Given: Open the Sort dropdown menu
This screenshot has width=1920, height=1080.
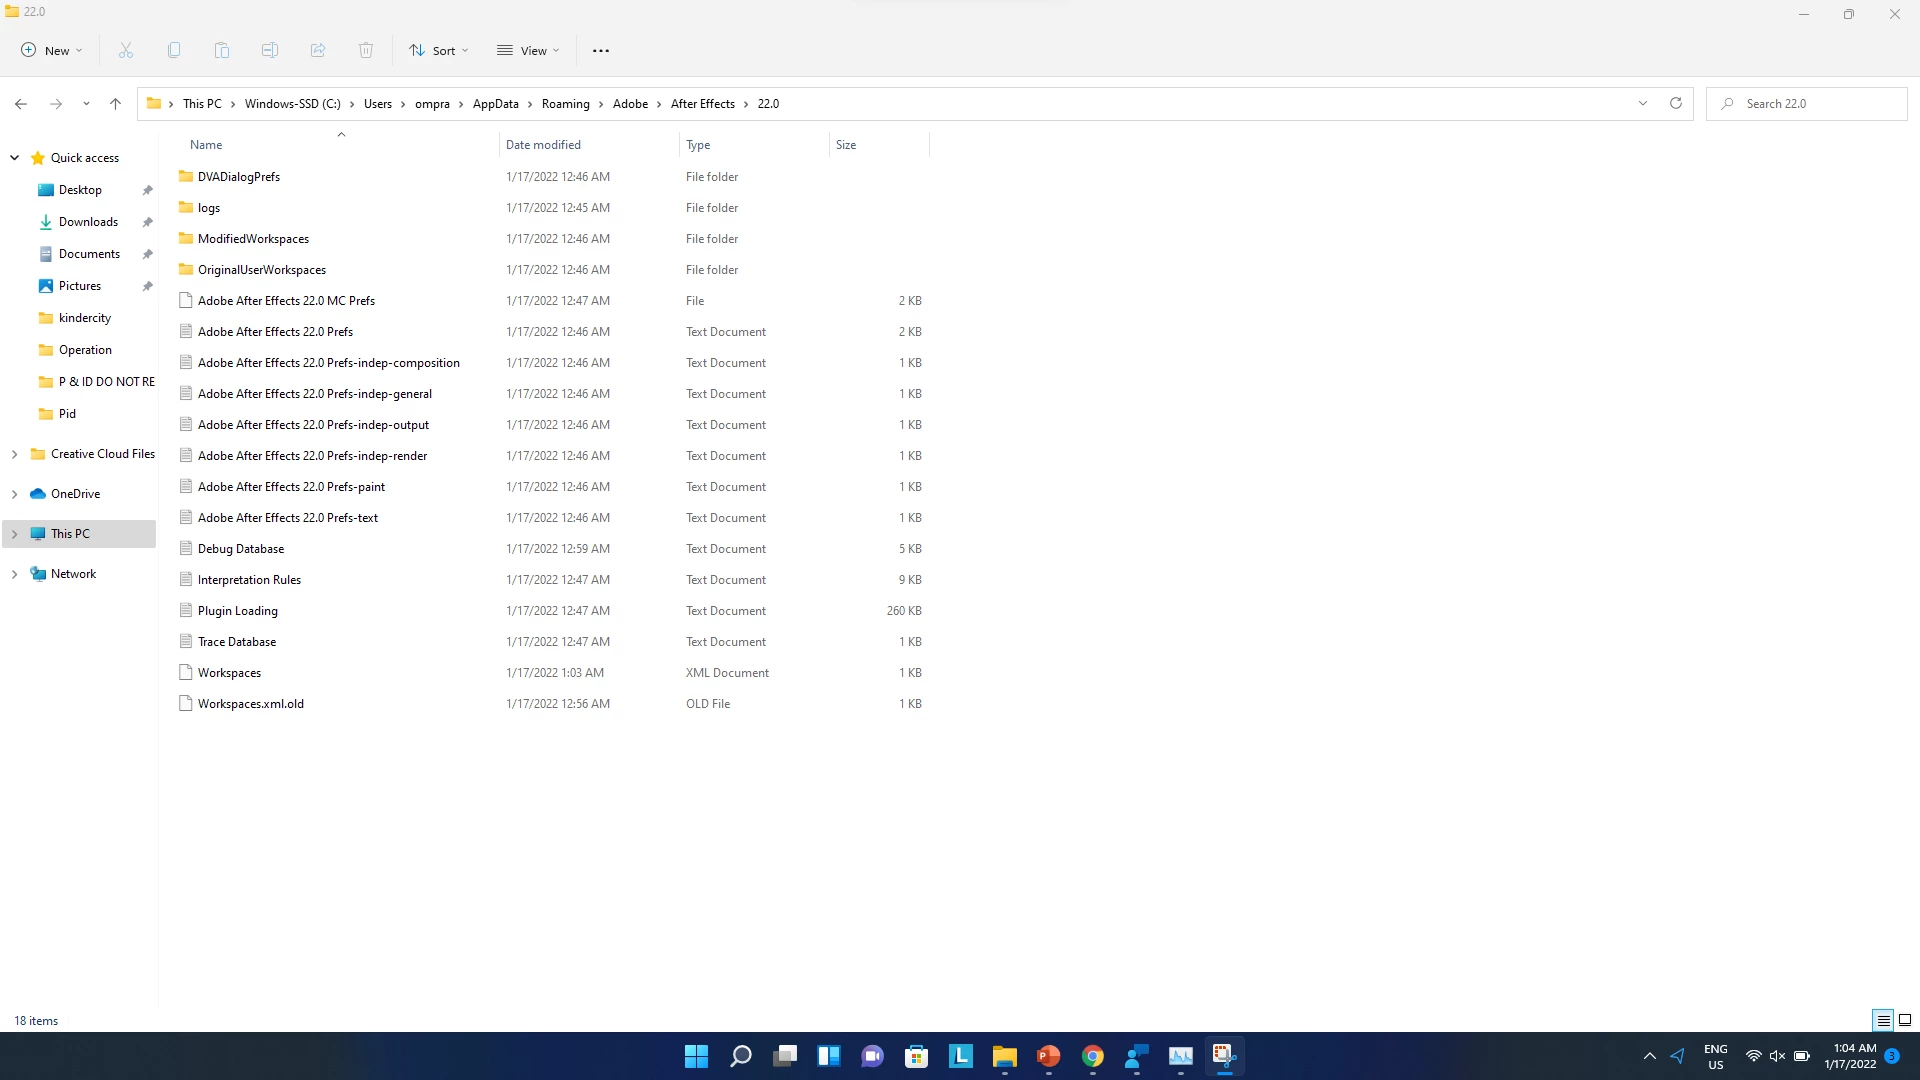Looking at the screenshot, I should pyautogui.click(x=438, y=50).
